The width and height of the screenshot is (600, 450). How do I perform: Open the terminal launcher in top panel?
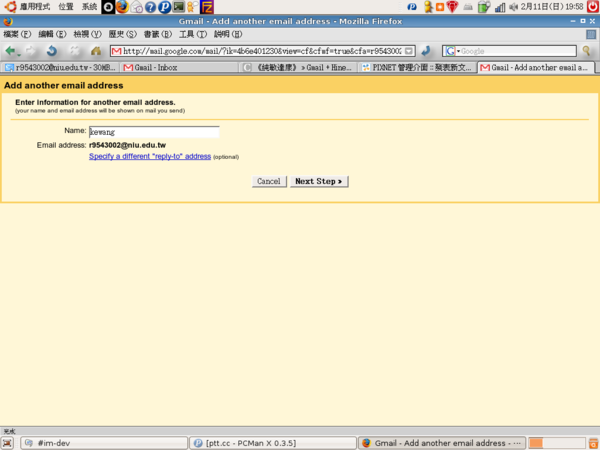[x=178, y=7]
